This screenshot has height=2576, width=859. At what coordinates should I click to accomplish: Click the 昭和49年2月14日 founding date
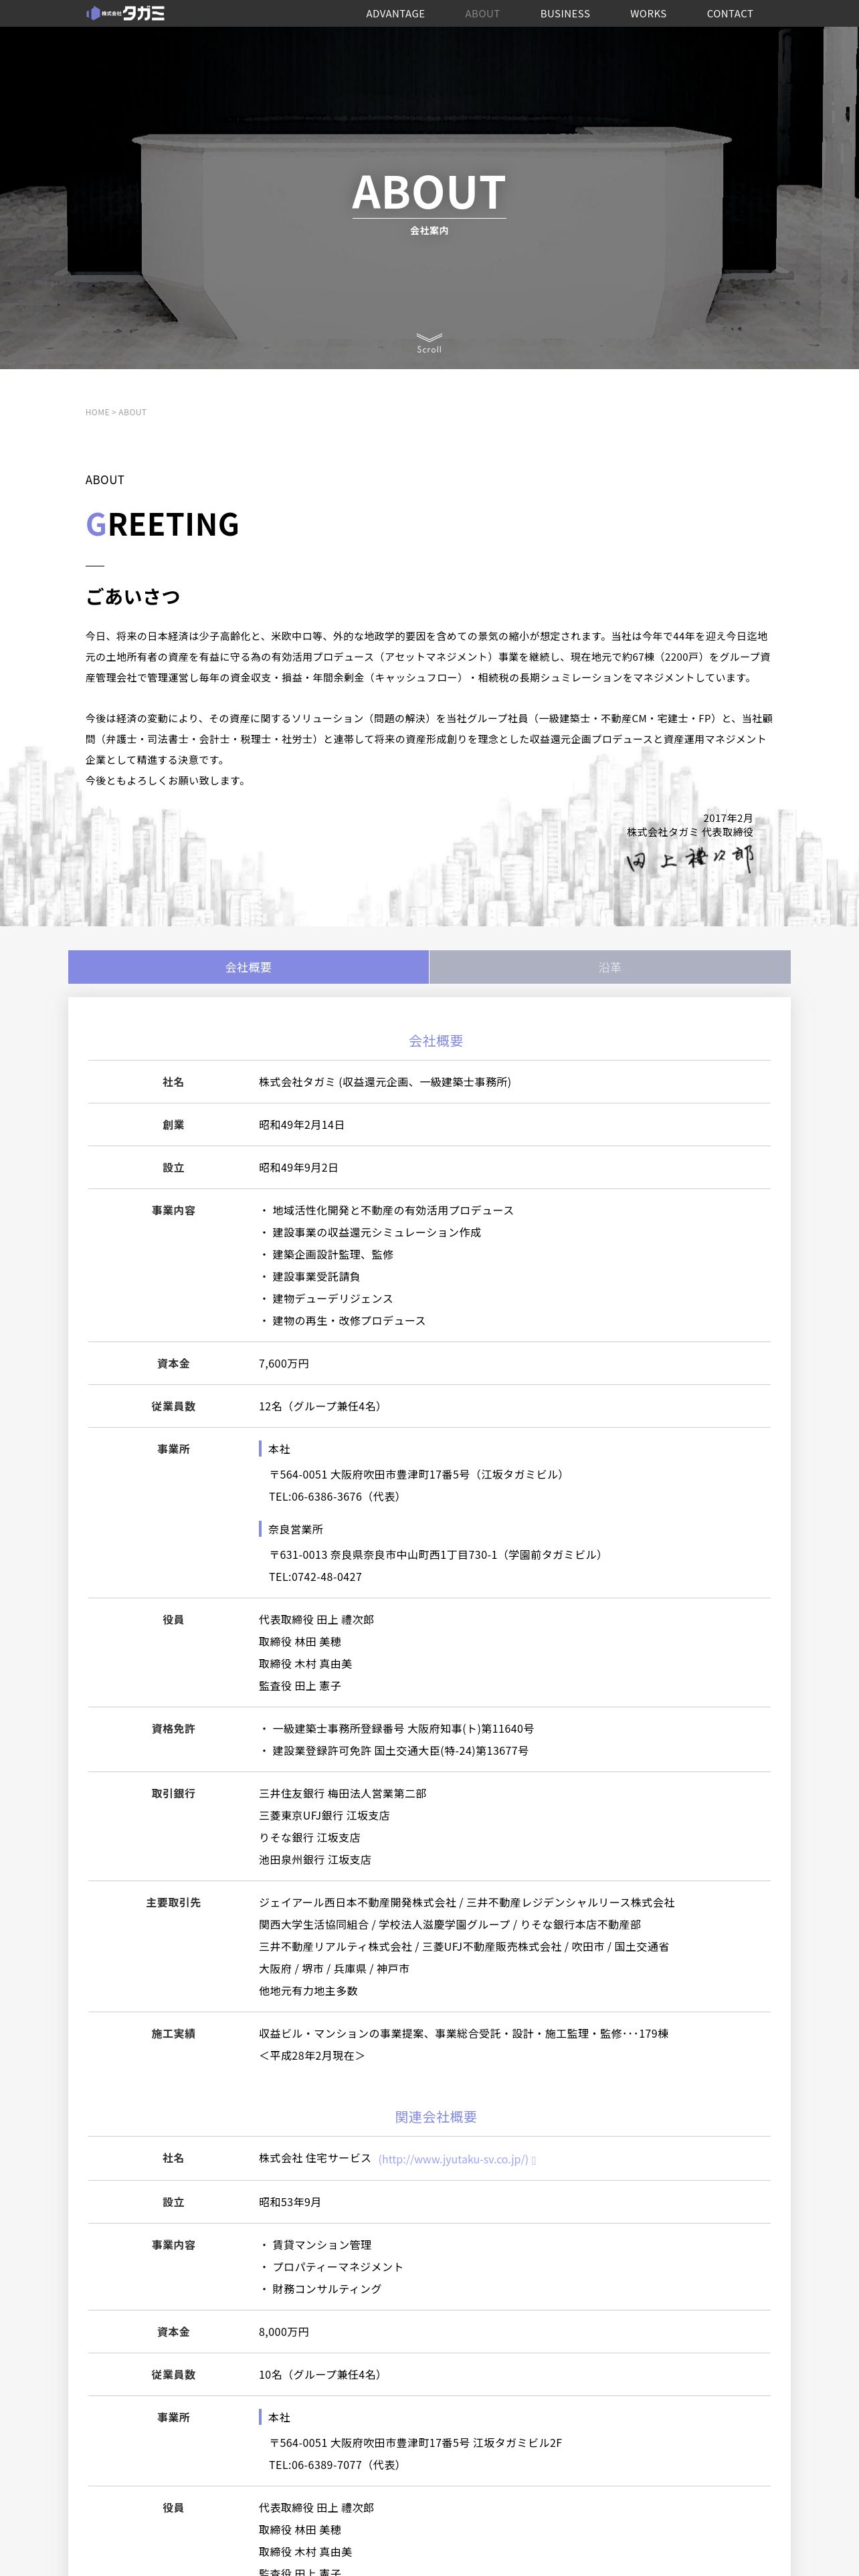click(302, 1125)
